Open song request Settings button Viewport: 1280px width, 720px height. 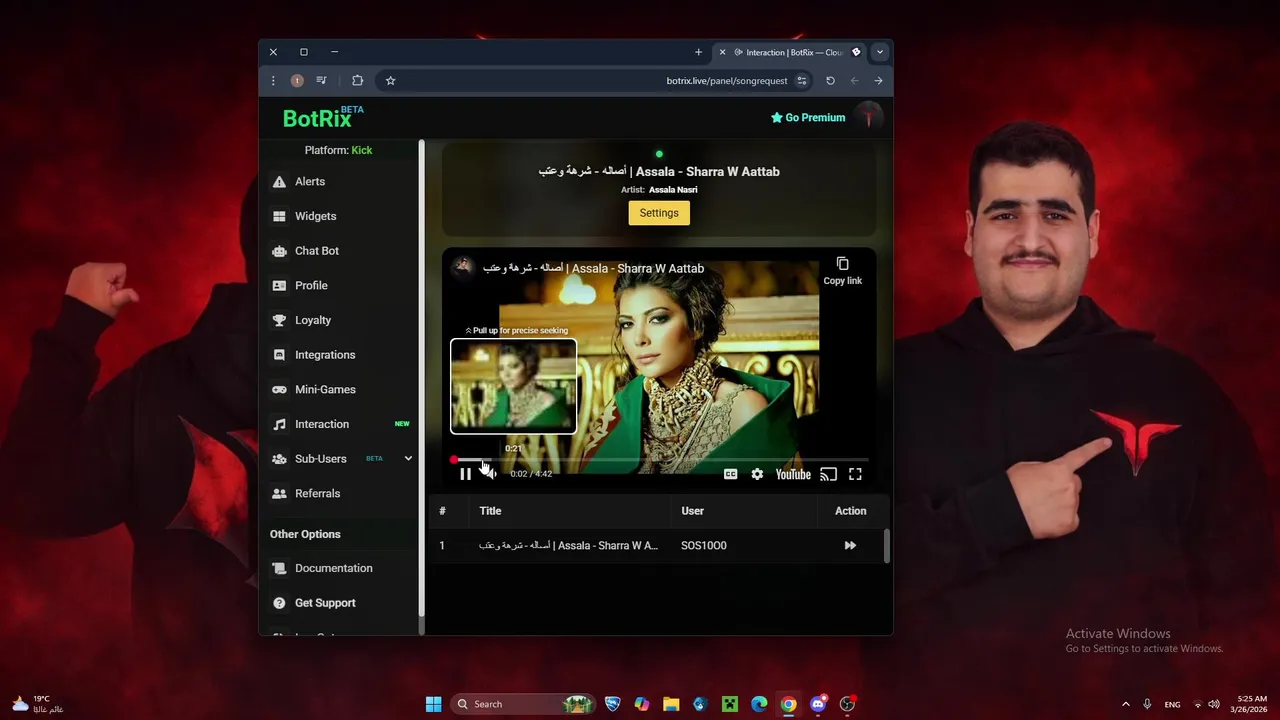[x=659, y=213]
